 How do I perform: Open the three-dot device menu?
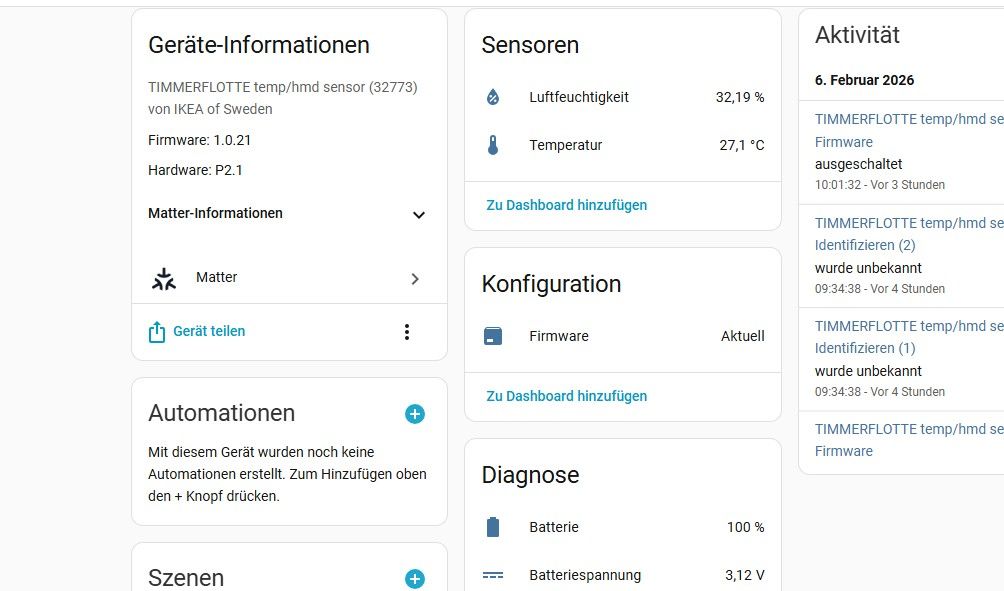click(x=406, y=332)
